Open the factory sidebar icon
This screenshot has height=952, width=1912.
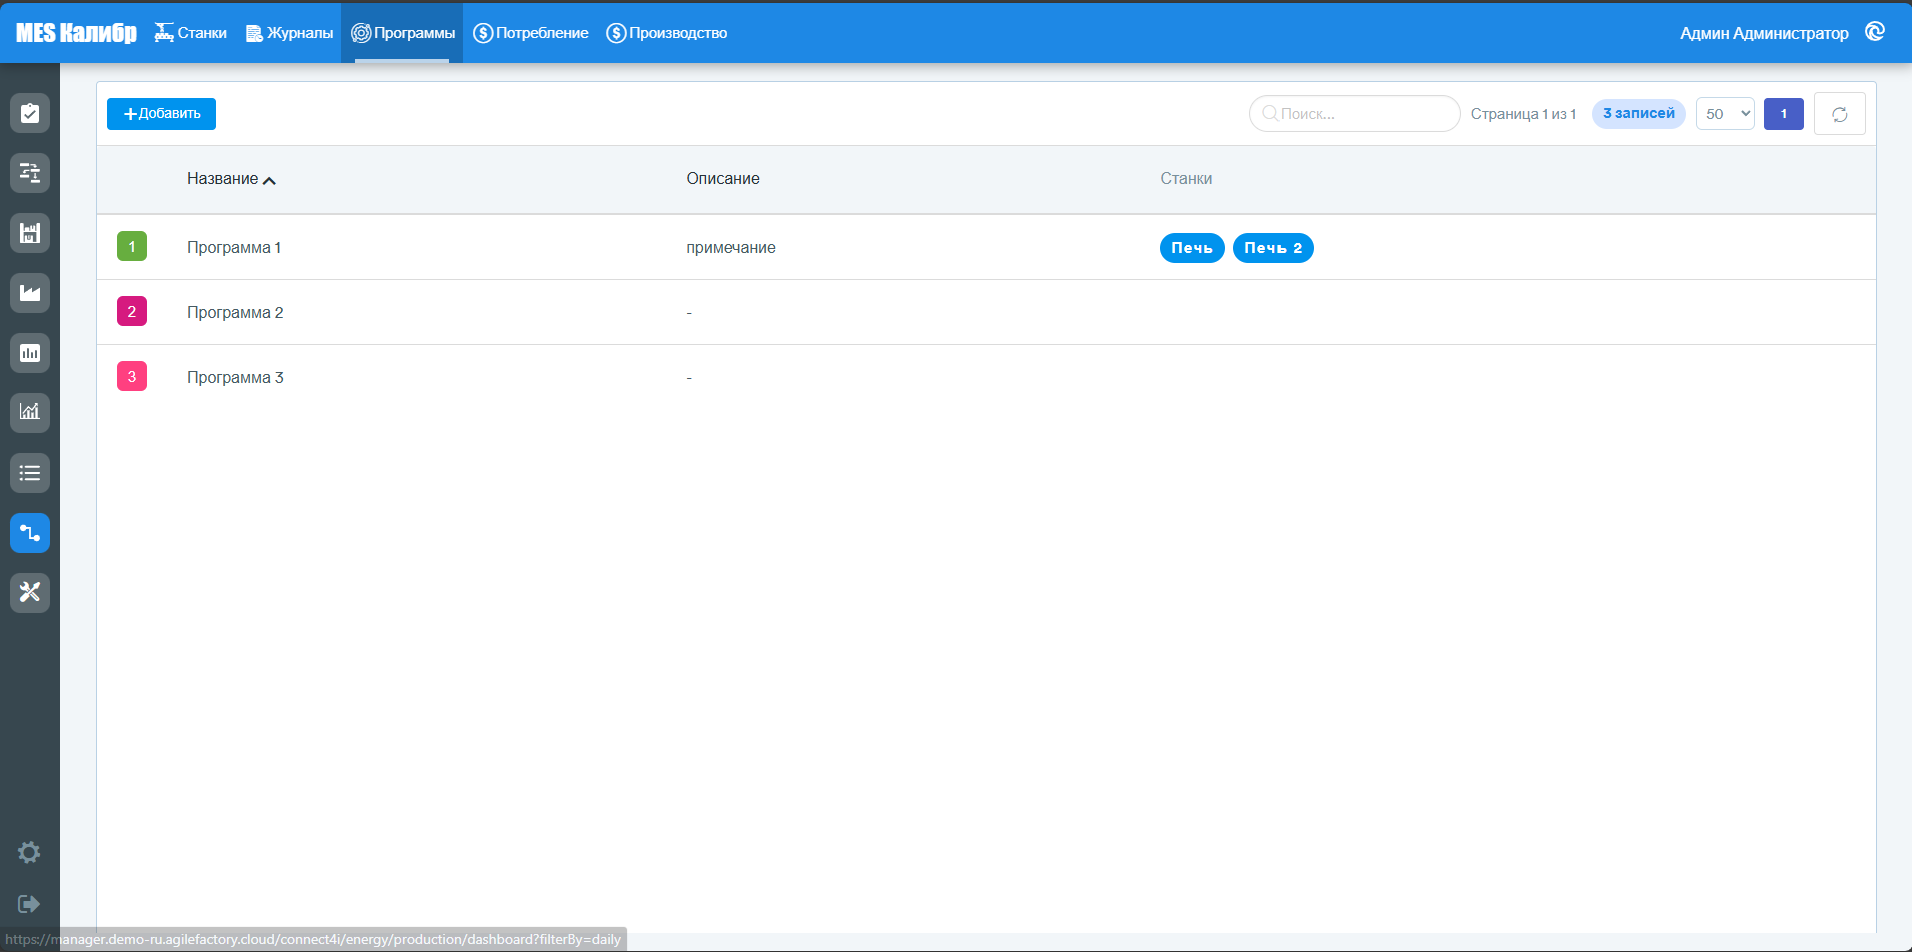click(30, 293)
